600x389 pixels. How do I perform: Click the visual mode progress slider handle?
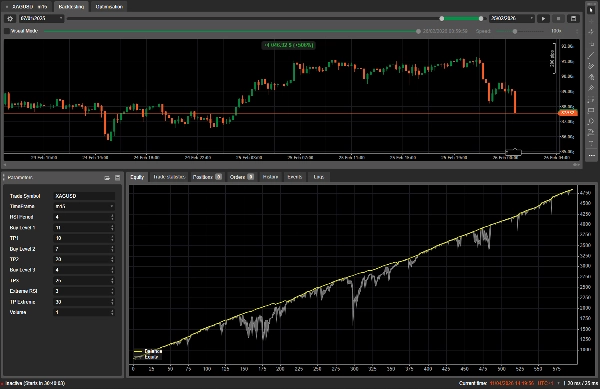click(x=418, y=31)
